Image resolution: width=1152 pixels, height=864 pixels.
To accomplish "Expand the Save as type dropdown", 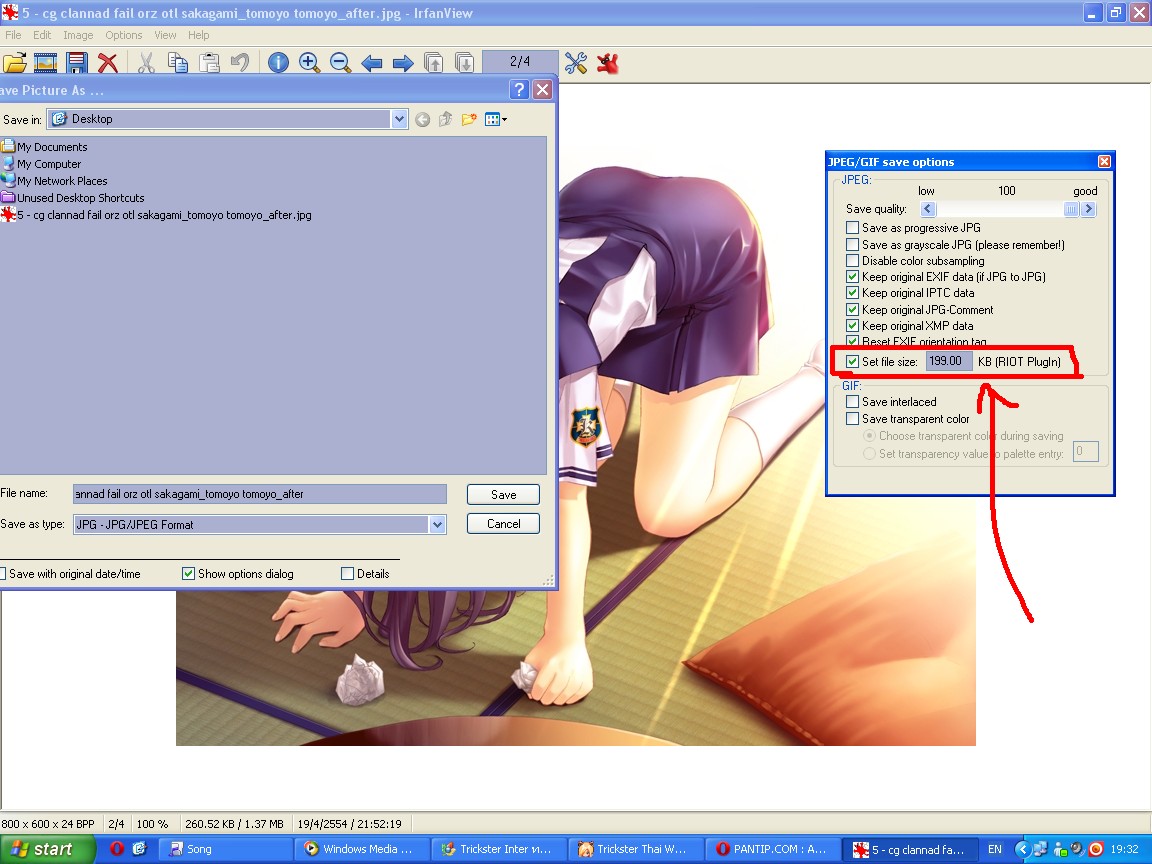I will [x=438, y=525].
